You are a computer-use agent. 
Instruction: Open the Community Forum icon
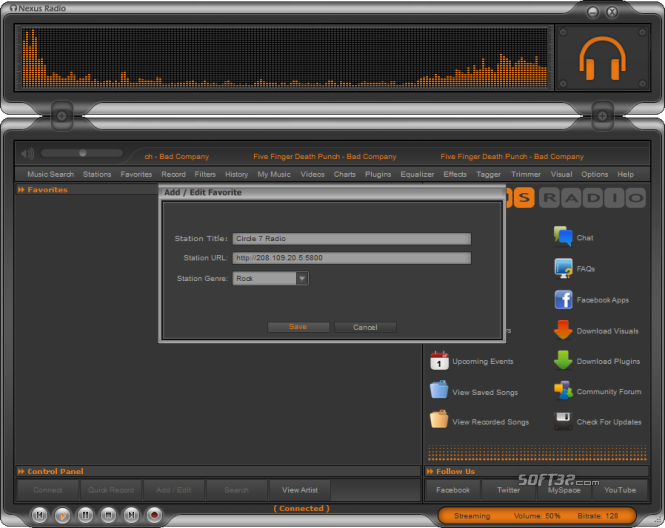coord(563,391)
